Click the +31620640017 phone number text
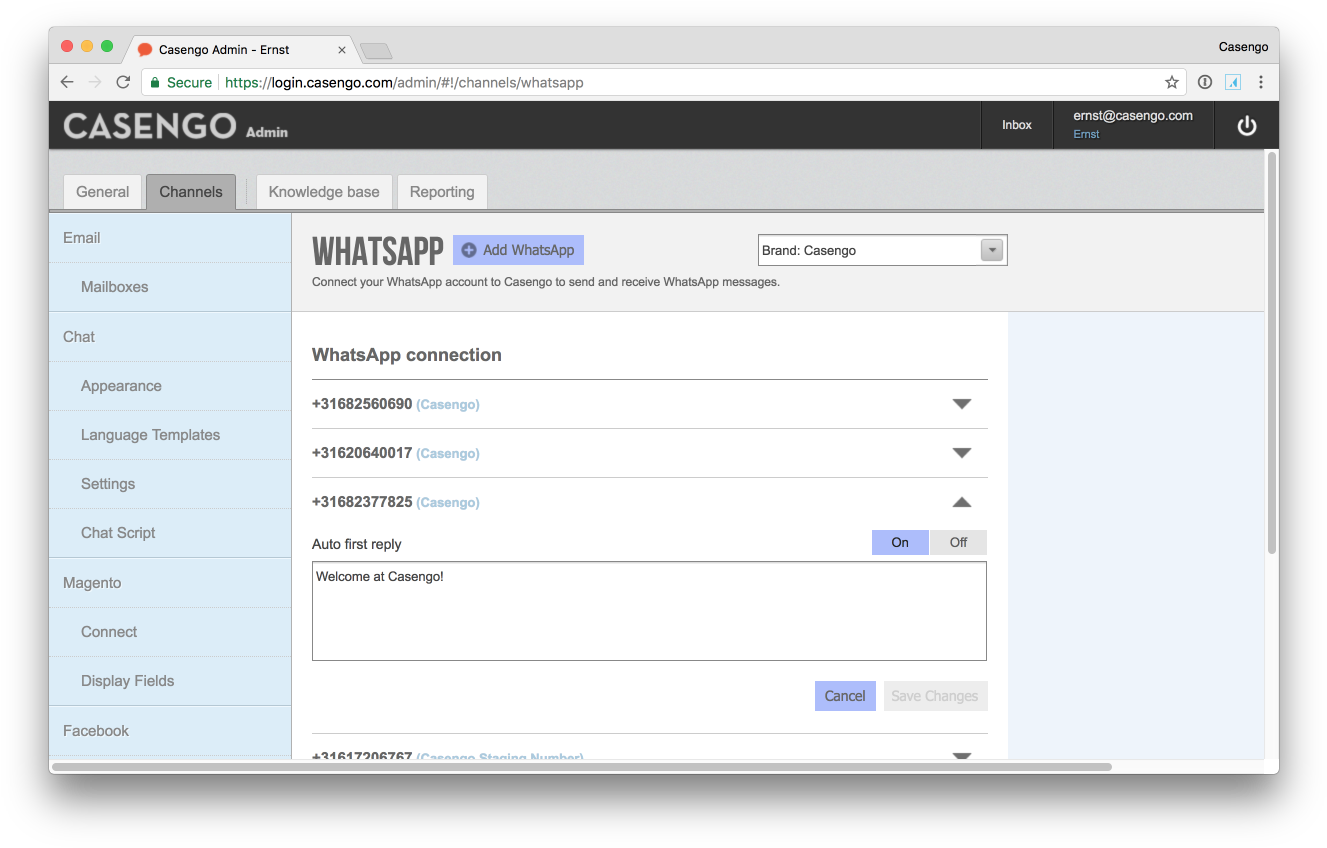 [x=362, y=453]
